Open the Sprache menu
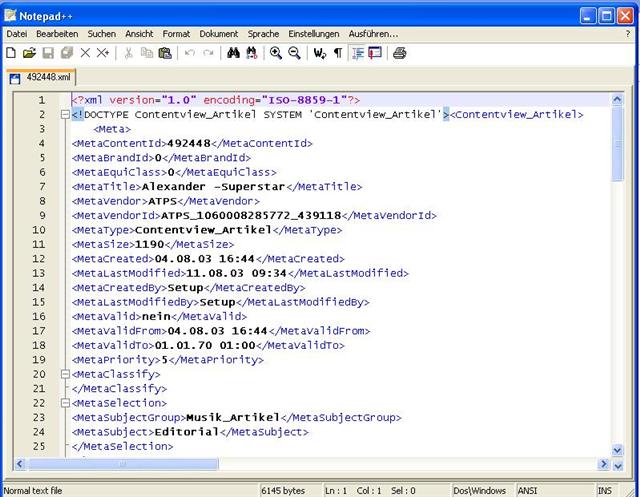Image resolution: width=640 pixels, height=497 pixels. click(263, 34)
